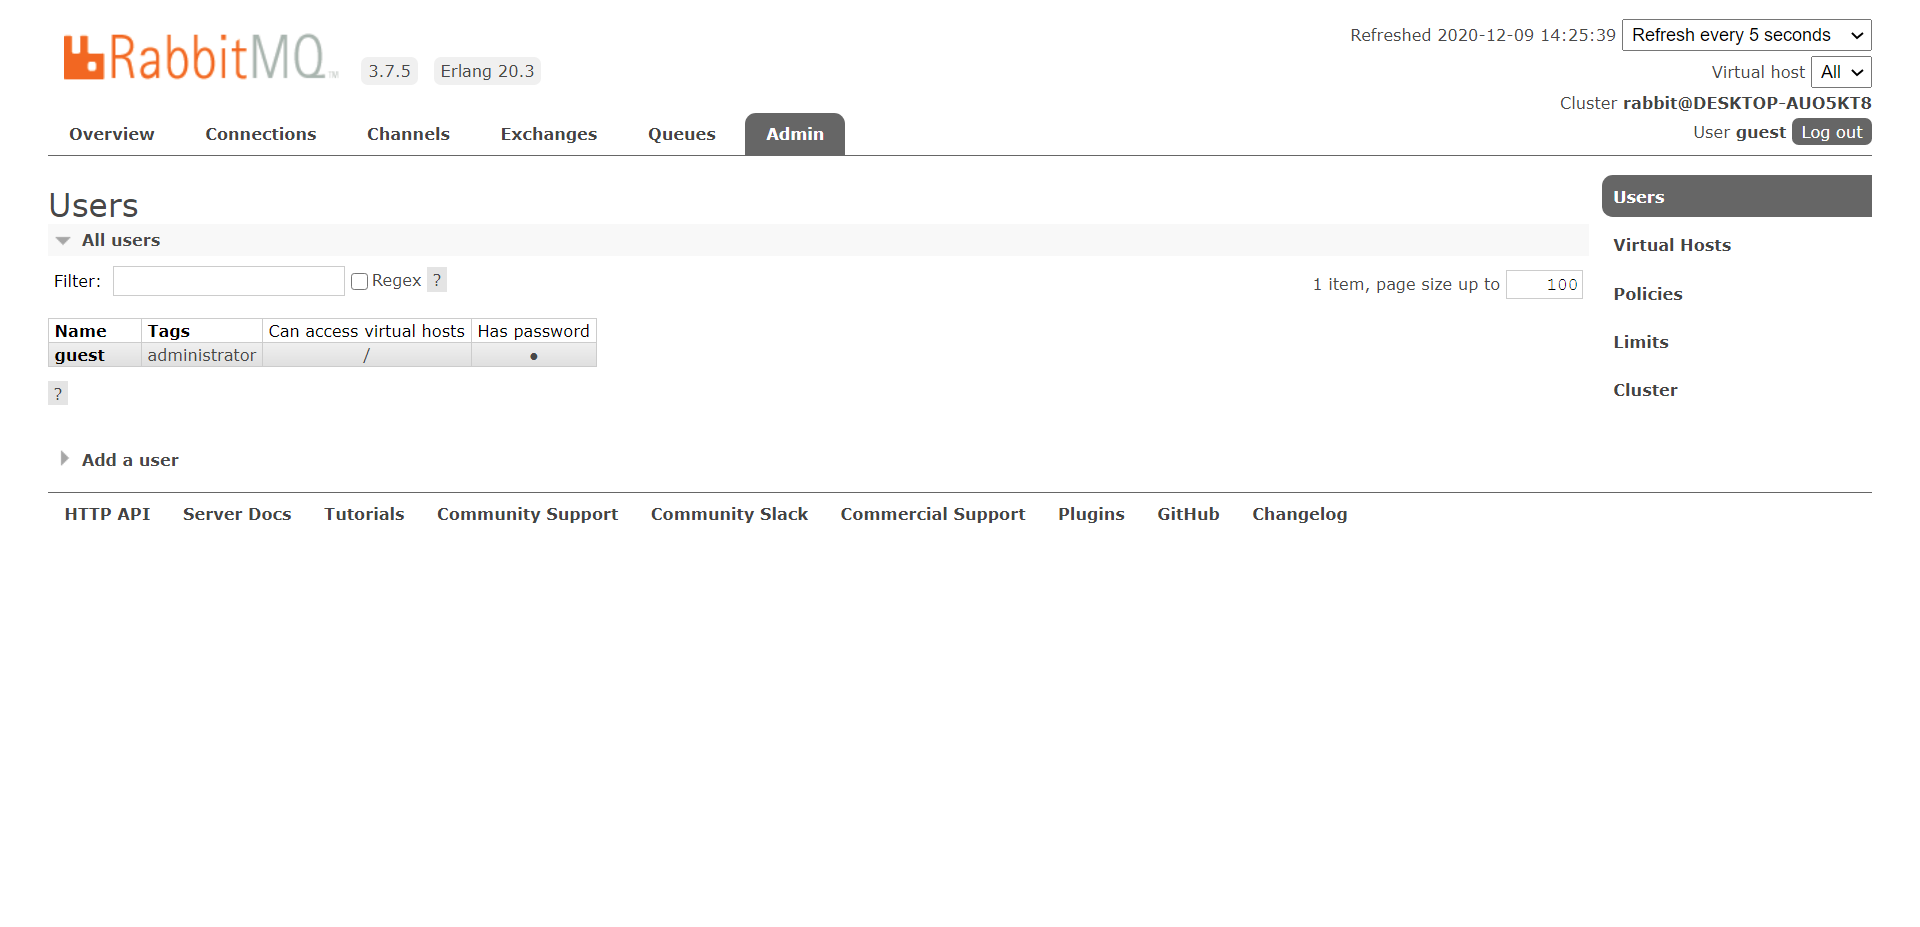This screenshot has height=927, width=1920.
Task: Open the Virtual host dropdown
Action: [1841, 72]
